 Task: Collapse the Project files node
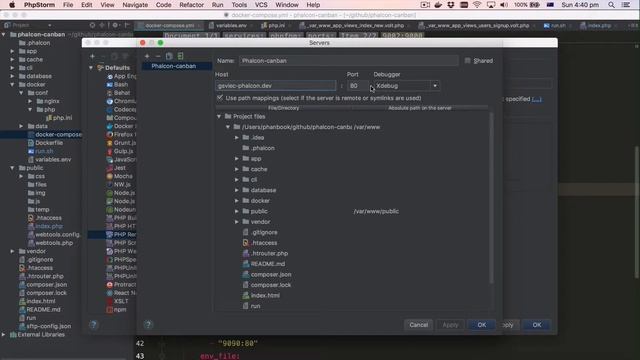pos(219,116)
